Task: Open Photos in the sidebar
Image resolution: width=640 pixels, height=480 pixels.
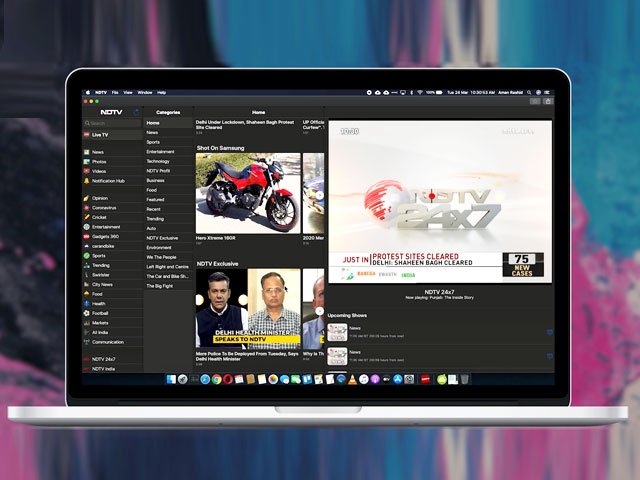Action: click(112, 162)
